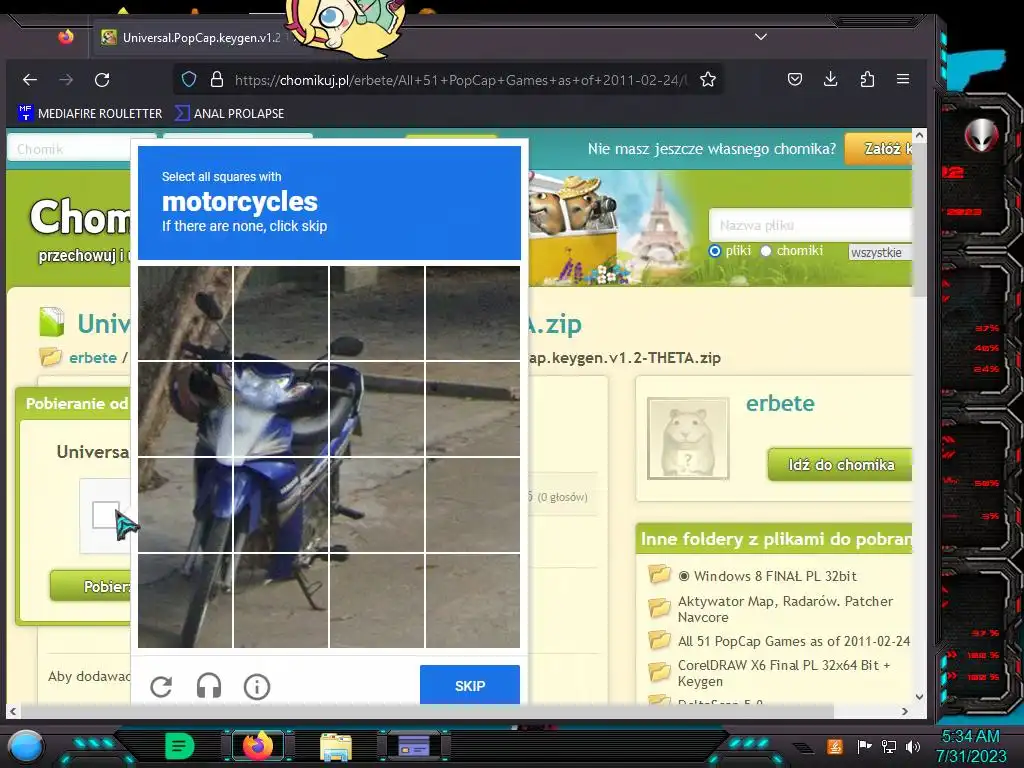The image size is (1024, 768).
Task: Bookmark this page with the star icon
Action: pyautogui.click(x=708, y=80)
